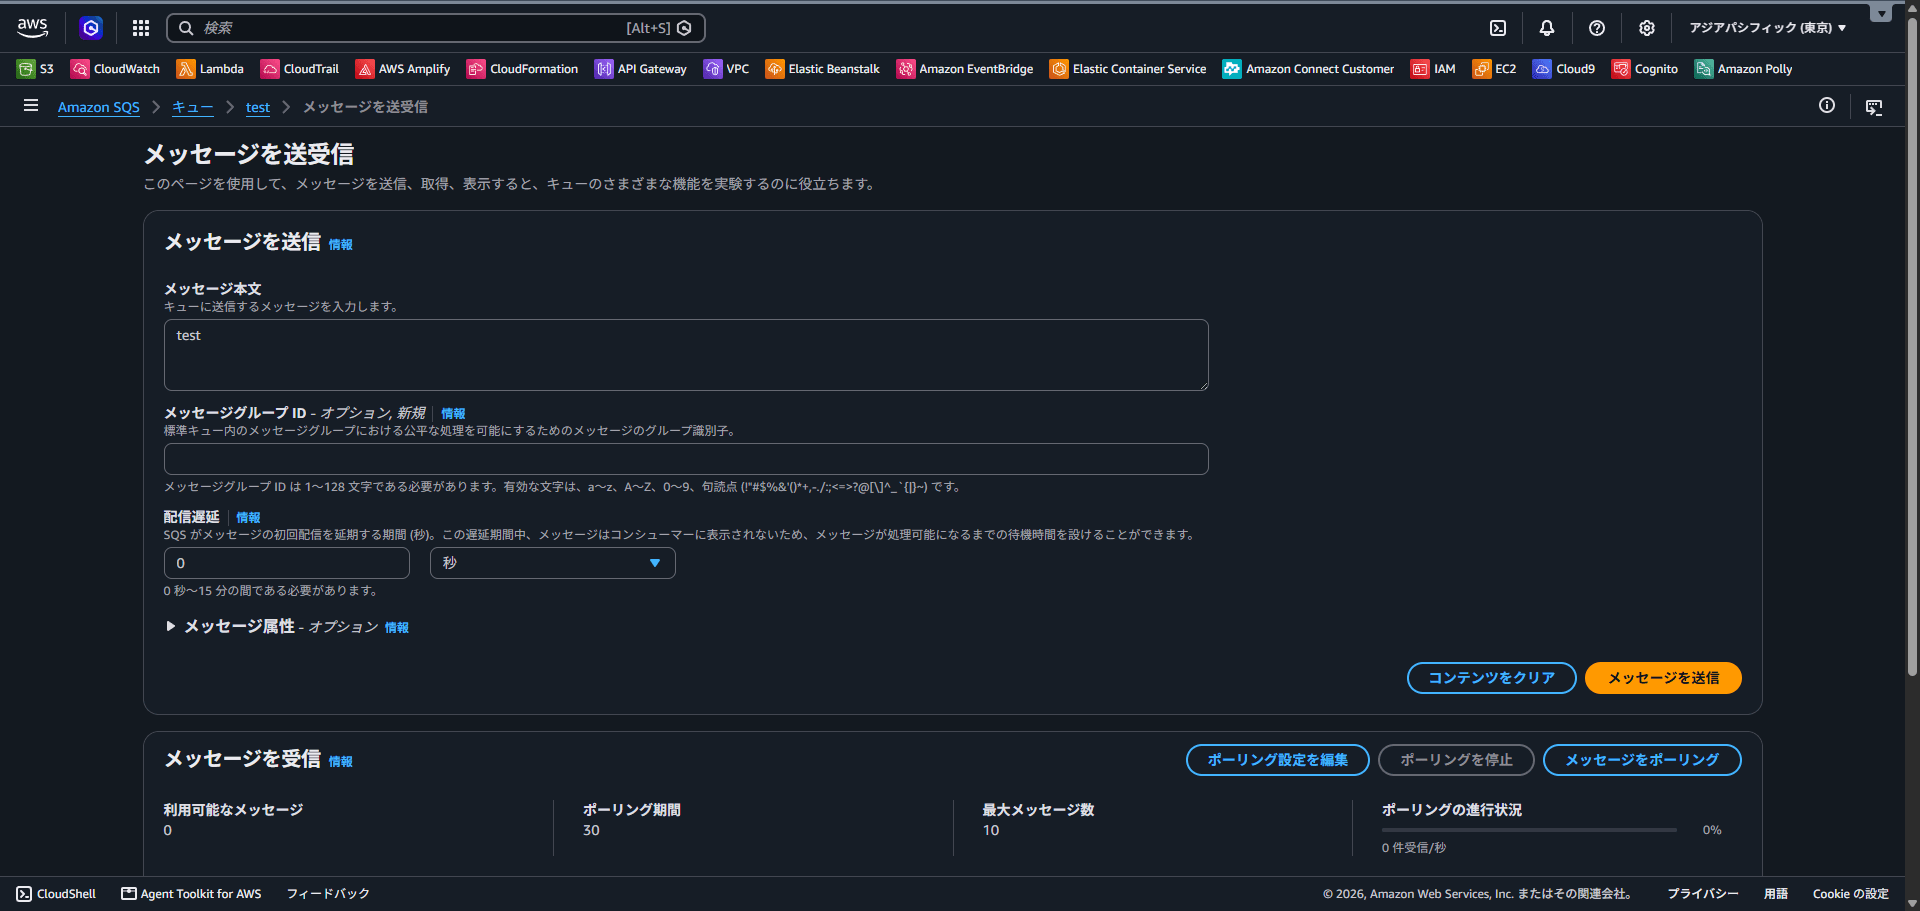This screenshot has width=1920, height=911.
Task: Click the polling progress bar
Action: [1529, 830]
